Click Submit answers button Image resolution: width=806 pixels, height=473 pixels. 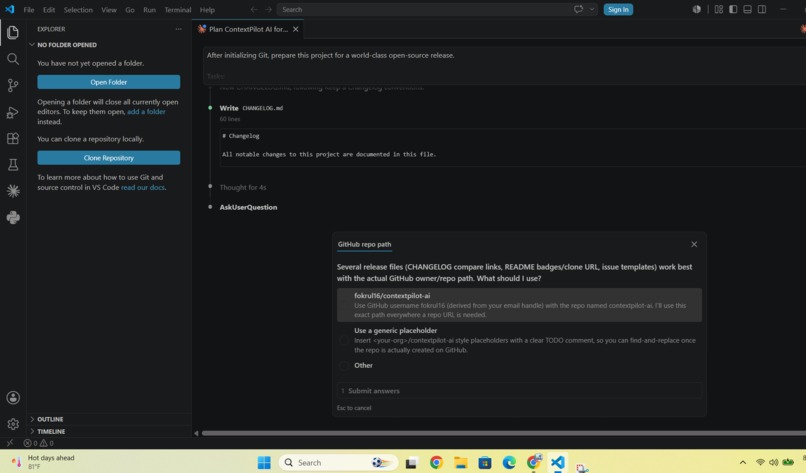pos(519,391)
